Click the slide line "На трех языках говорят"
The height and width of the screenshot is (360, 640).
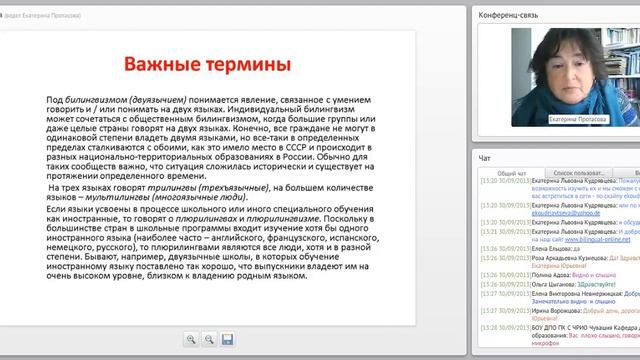click(211, 193)
